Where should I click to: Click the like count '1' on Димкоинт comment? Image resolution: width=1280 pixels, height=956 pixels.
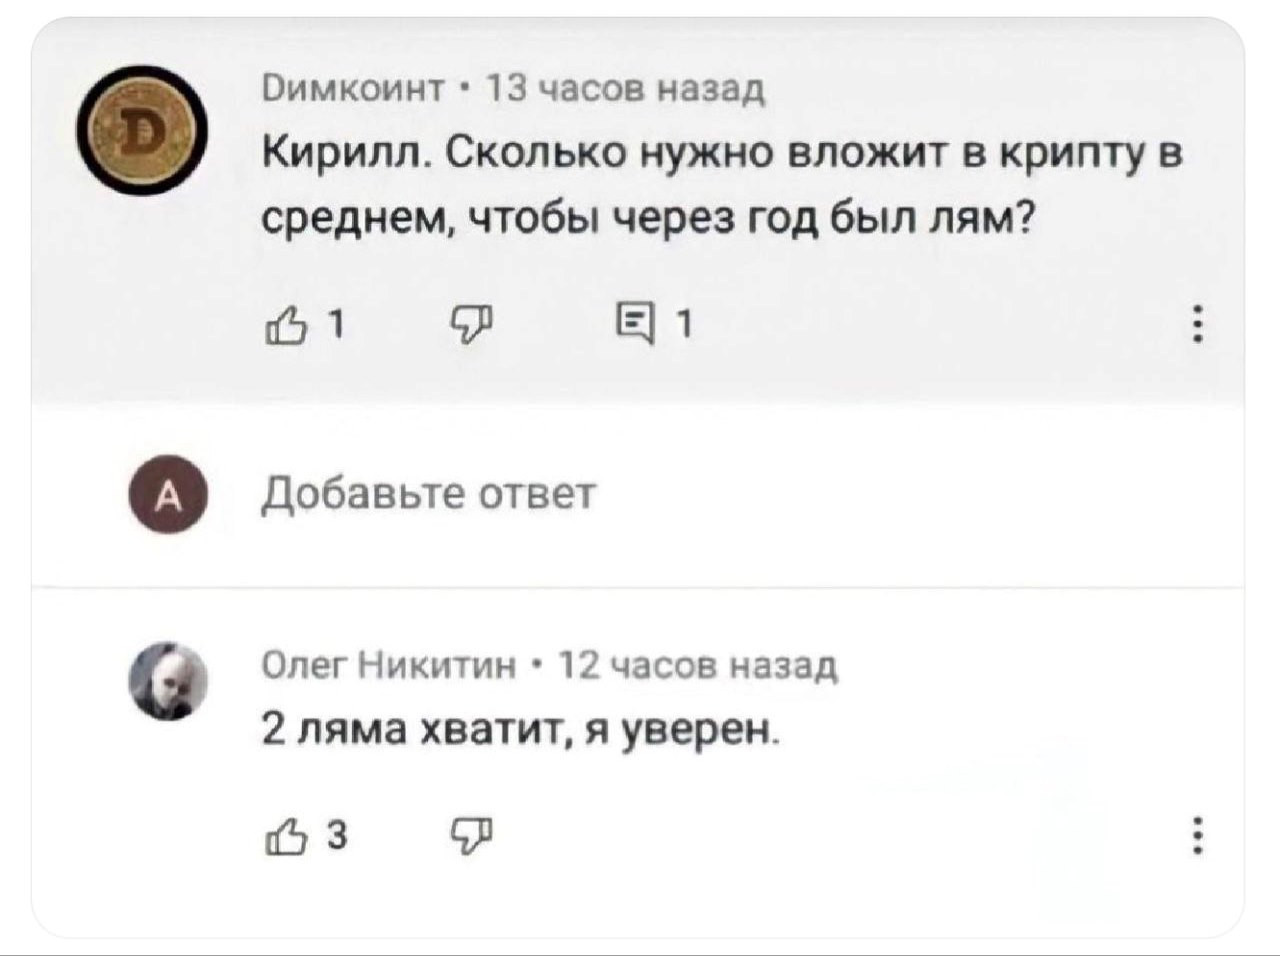pos(336,325)
